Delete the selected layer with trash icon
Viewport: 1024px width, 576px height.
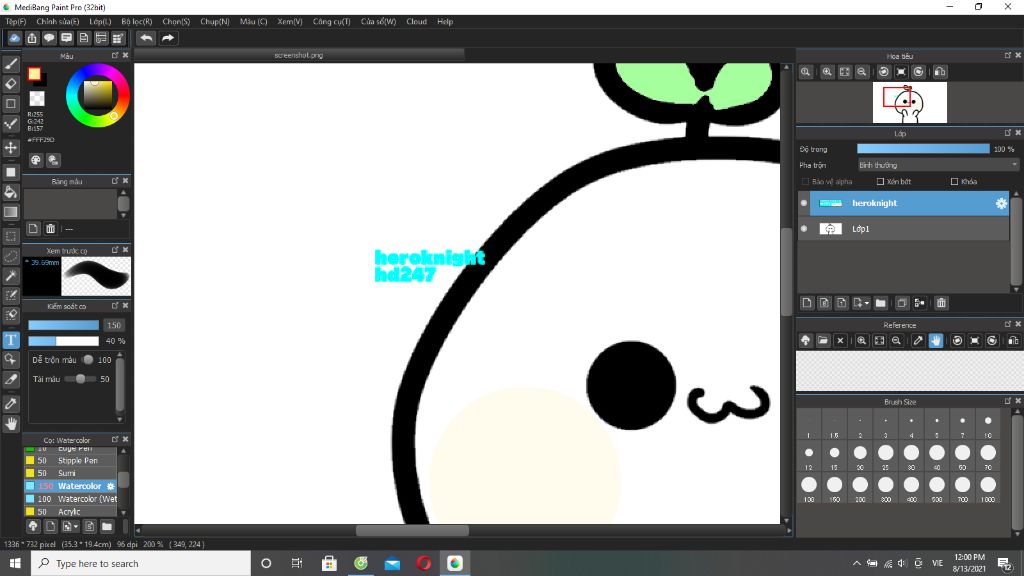click(941, 303)
